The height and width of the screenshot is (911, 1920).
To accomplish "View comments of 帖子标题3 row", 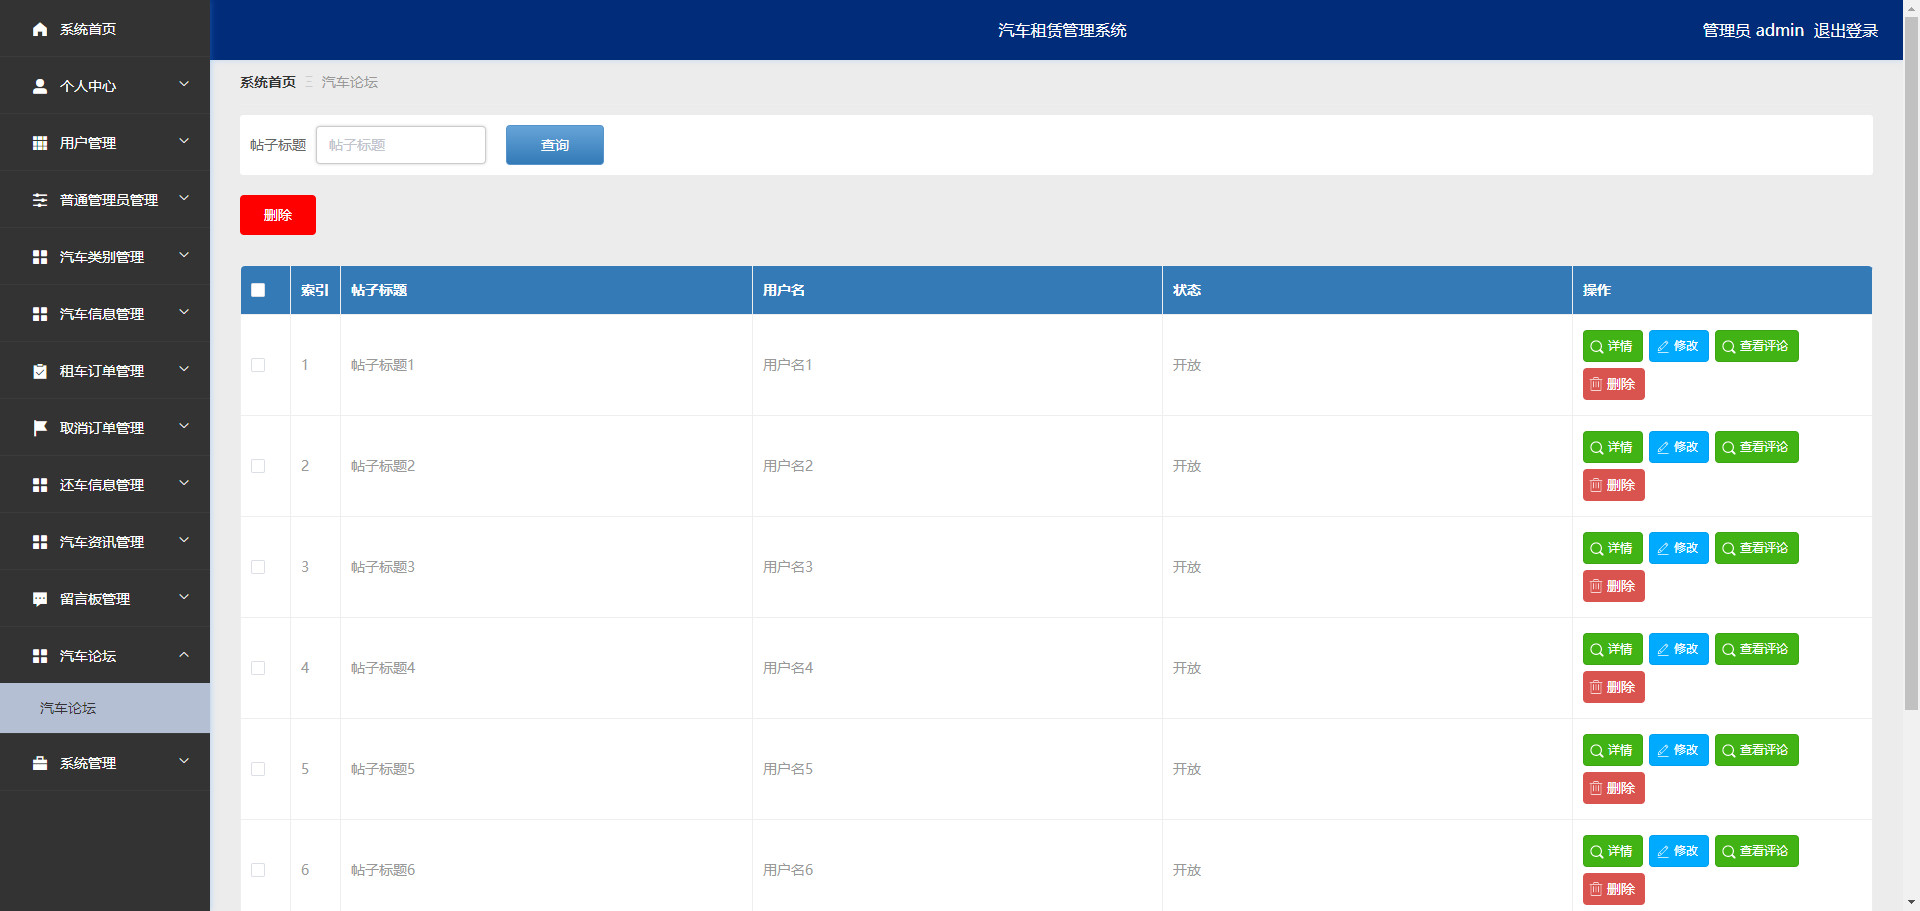I will 1756,548.
